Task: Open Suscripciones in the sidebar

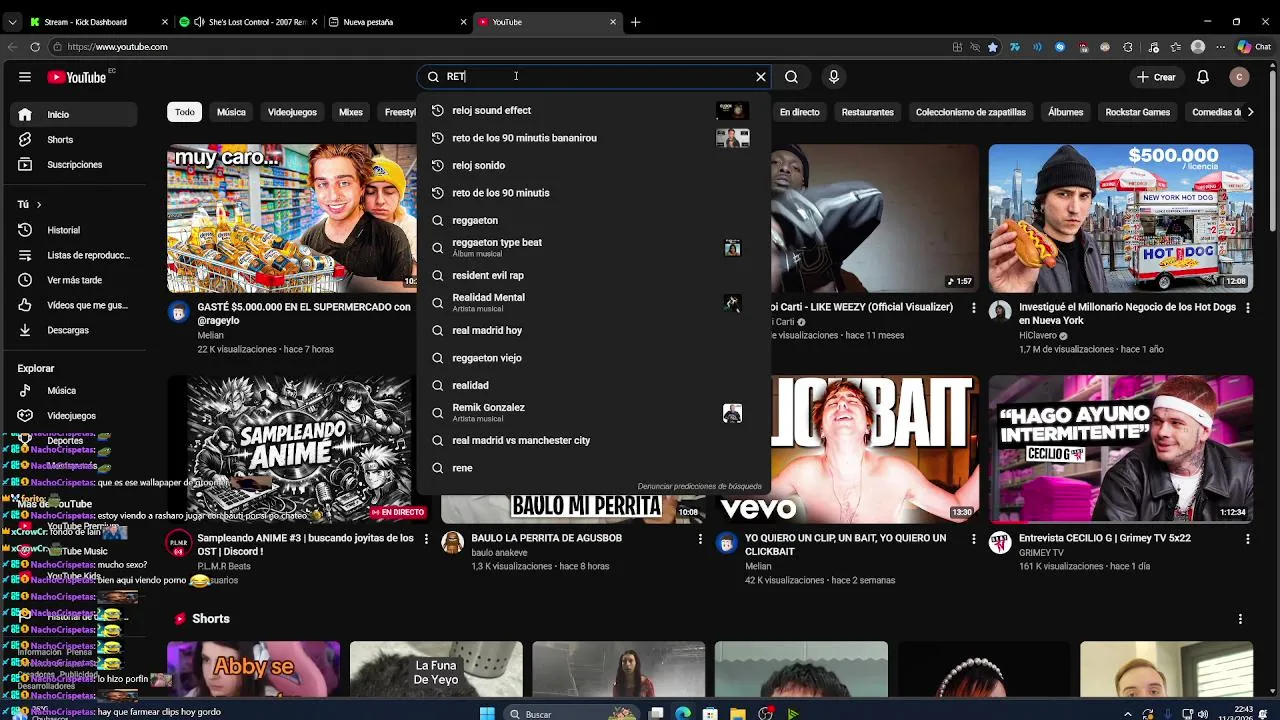Action: (x=75, y=165)
